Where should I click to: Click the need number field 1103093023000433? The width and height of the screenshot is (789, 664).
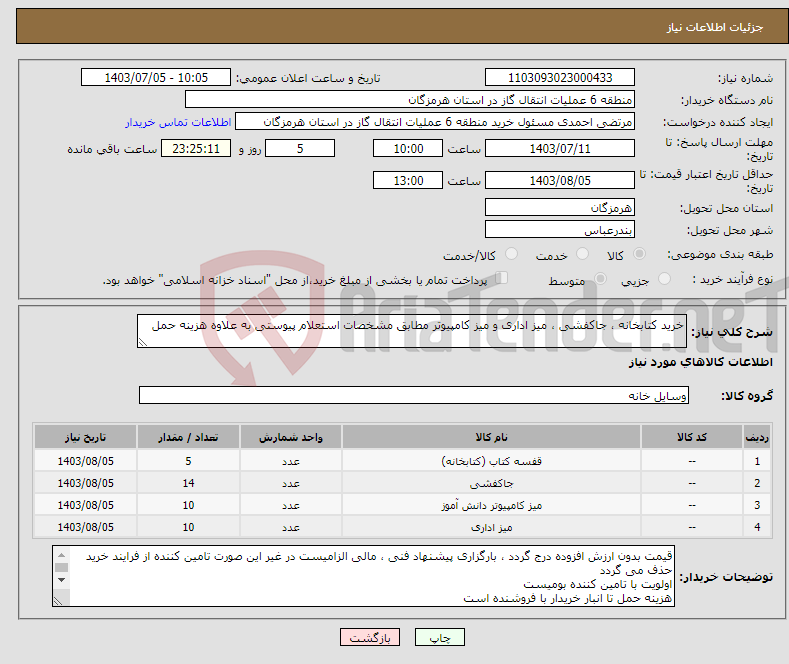tap(560, 77)
